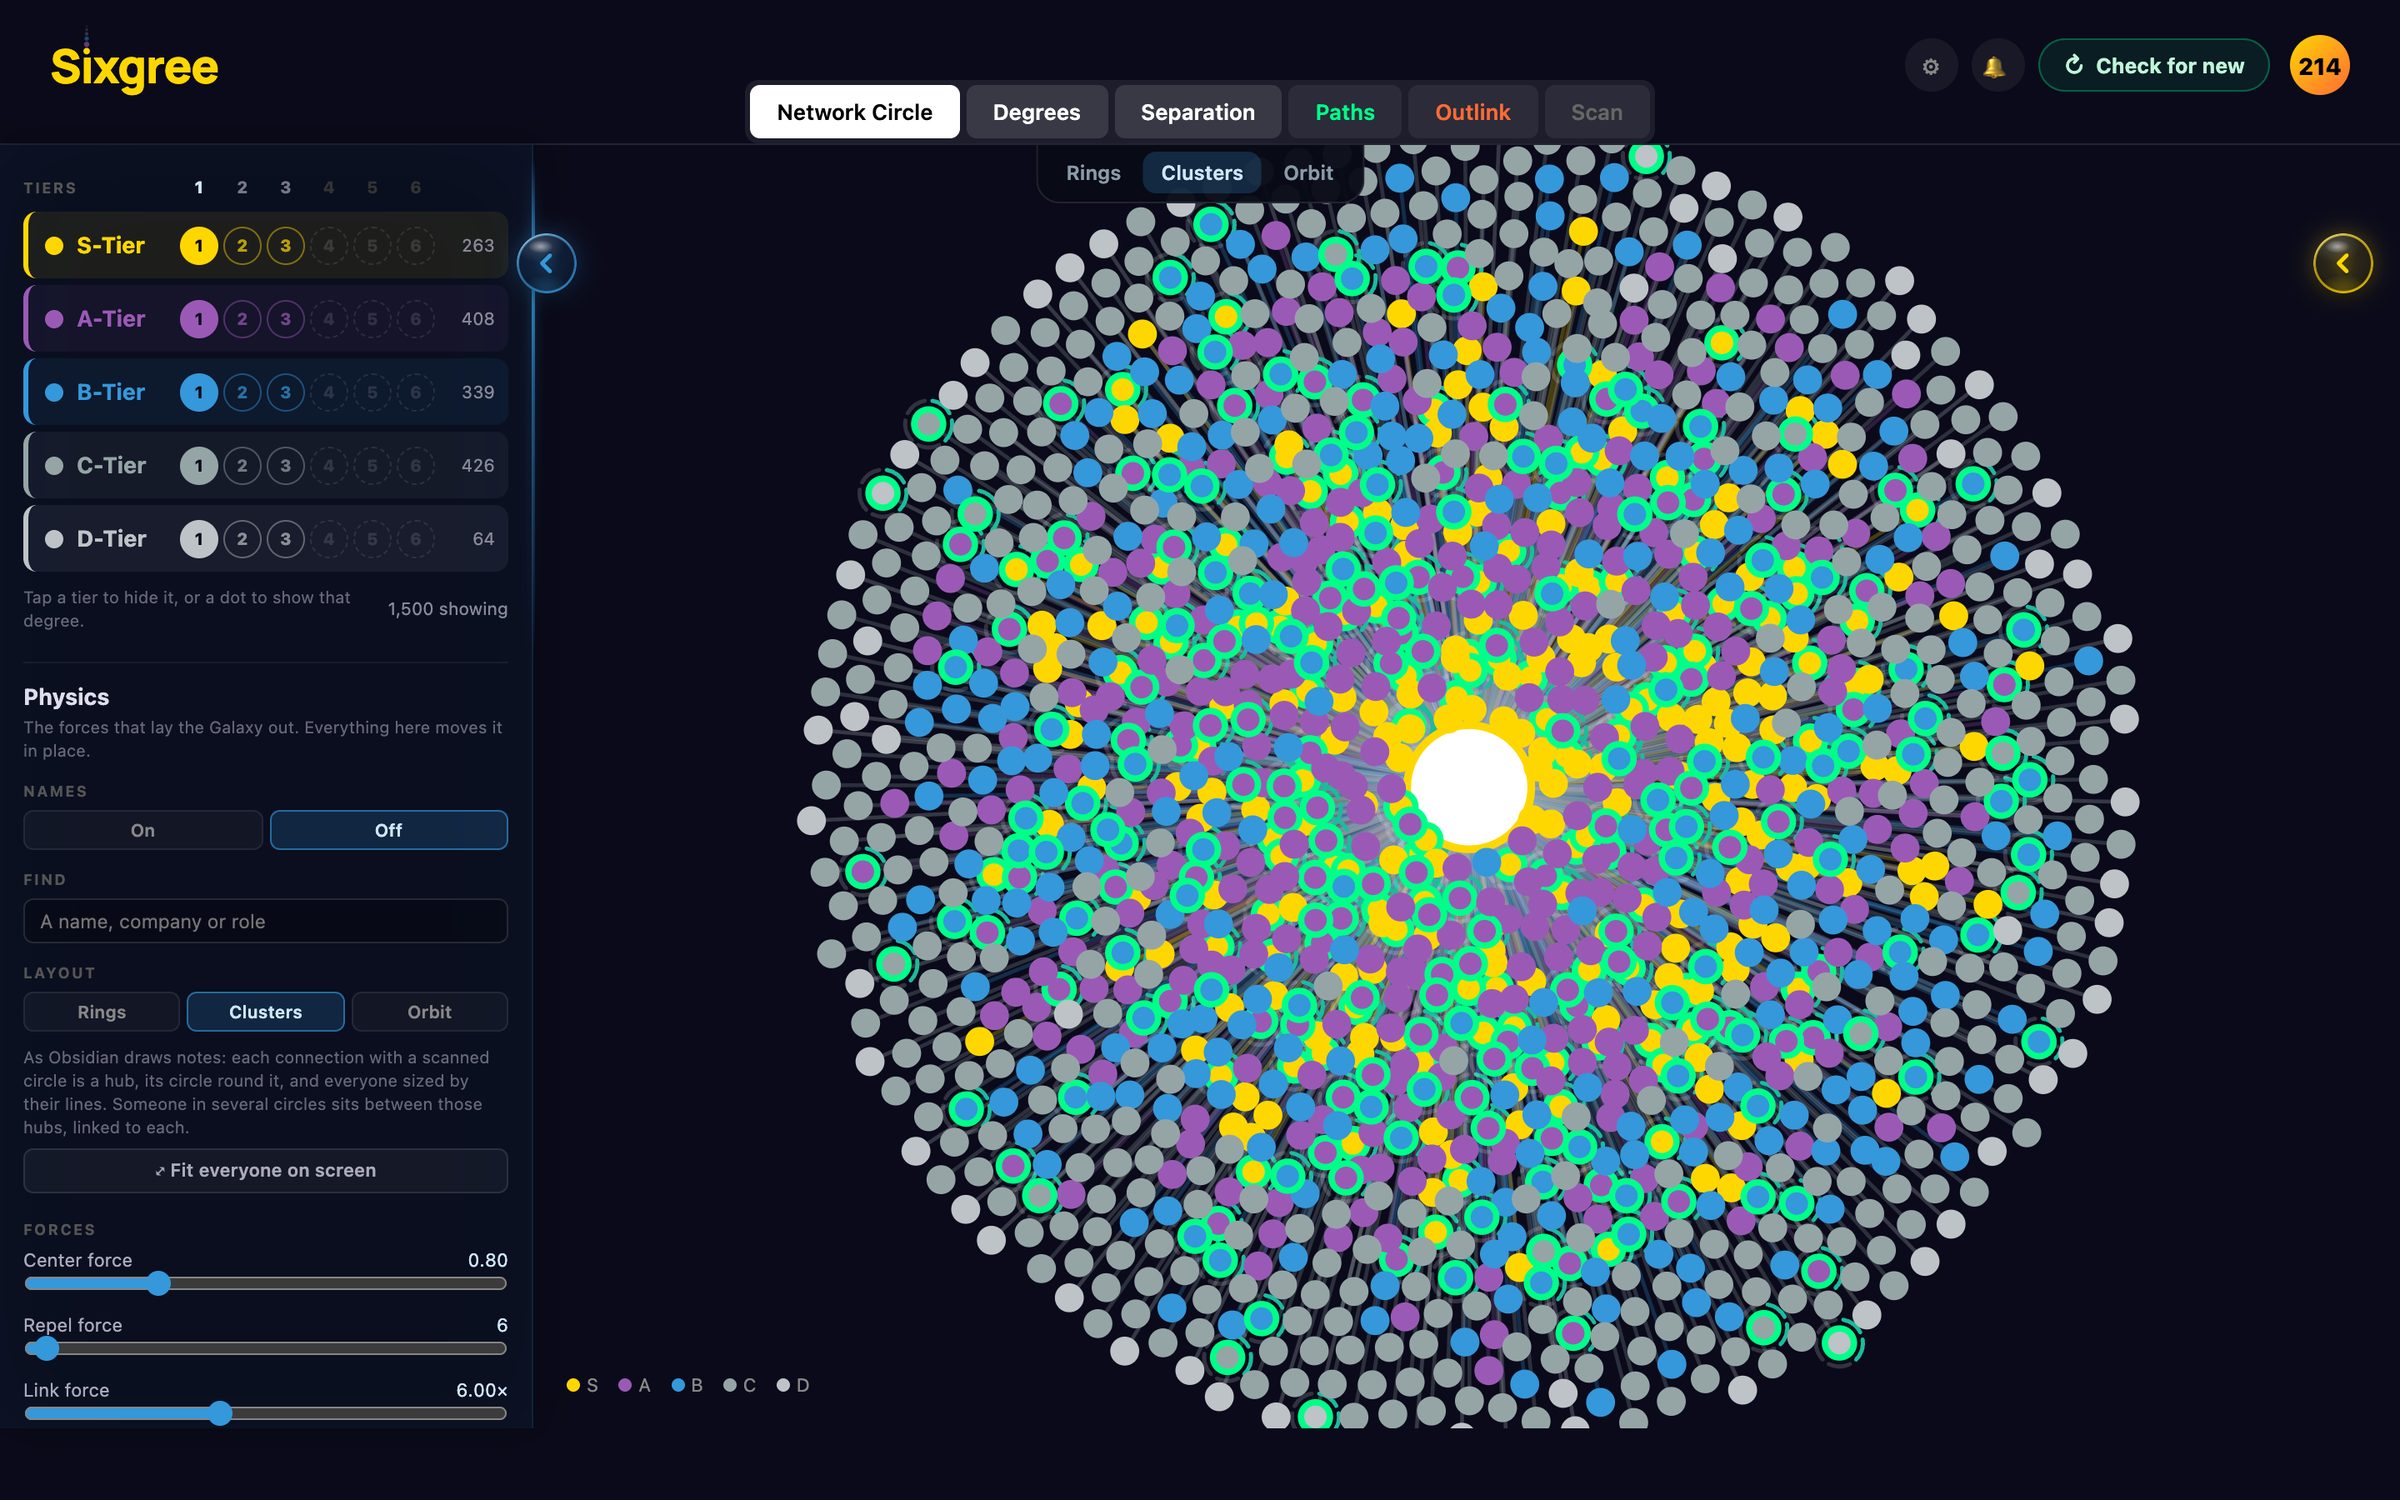Image resolution: width=2400 pixels, height=1500 pixels.
Task: Expand right panel via yellow chevron
Action: pyautogui.click(x=2342, y=263)
